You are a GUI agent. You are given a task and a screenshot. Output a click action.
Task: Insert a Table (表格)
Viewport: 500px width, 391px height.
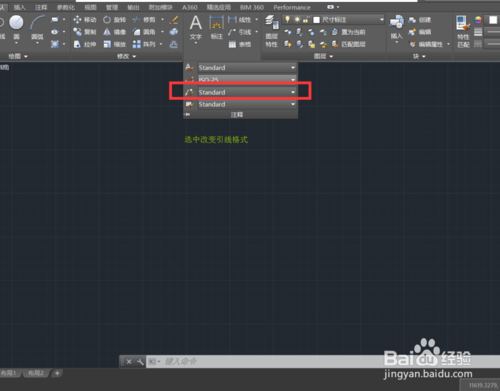click(239, 44)
